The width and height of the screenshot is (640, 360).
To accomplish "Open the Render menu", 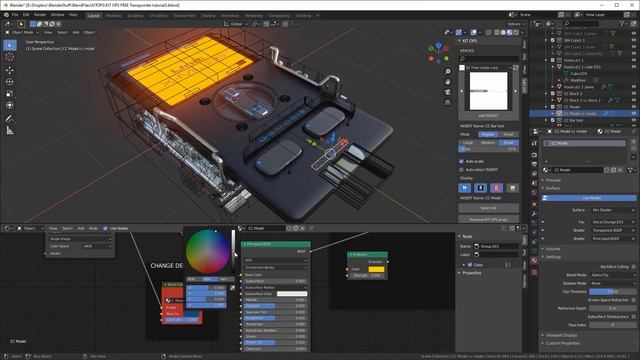I will pyautogui.click(x=40, y=15).
